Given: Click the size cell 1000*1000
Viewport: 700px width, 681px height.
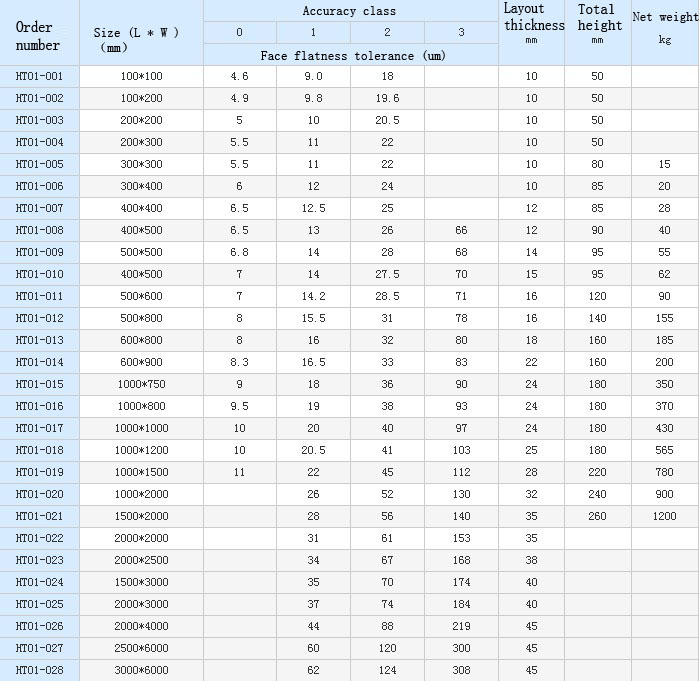Looking at the screenshot, I should tap(142, 428).
